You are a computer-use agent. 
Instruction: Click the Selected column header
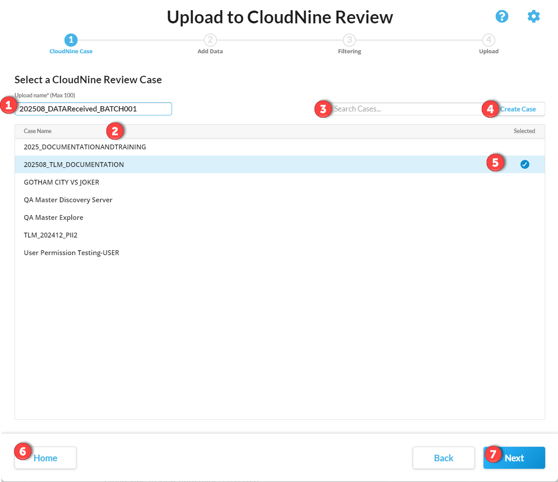pos(524,131)
